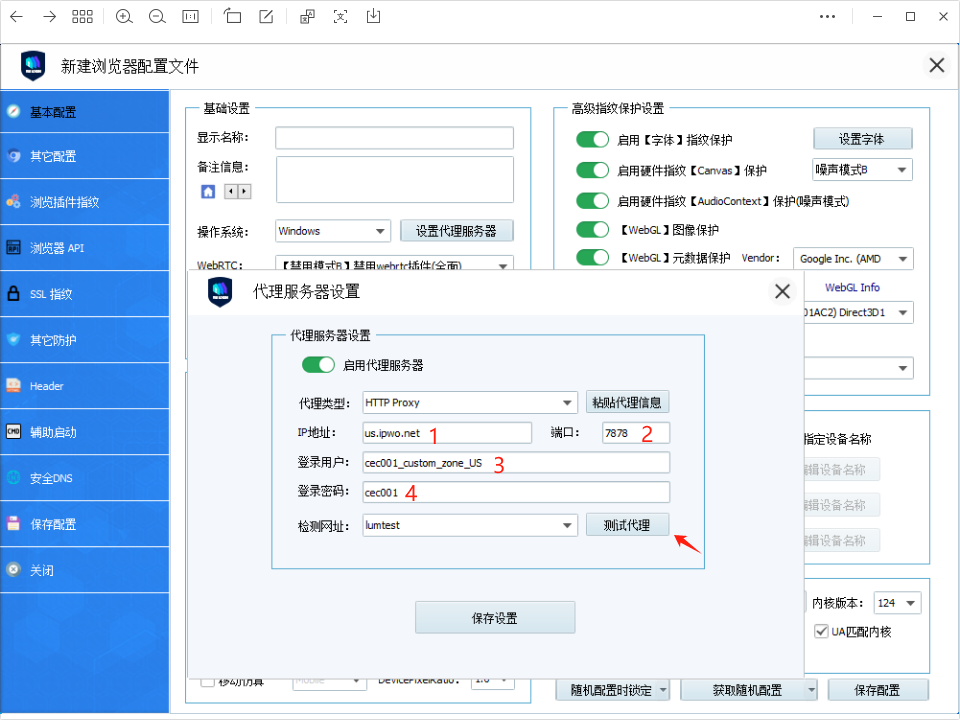The height and width of the screenshot is (720, 960).
Task: Toggle 【AudioContext】保护 switch
Action: tap(592, 201)
